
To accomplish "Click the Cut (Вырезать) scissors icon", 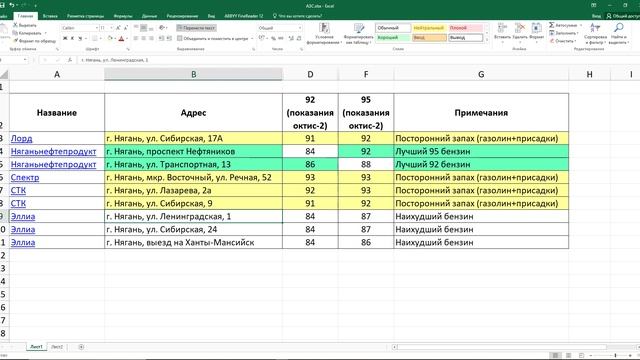I will point(15,25).
